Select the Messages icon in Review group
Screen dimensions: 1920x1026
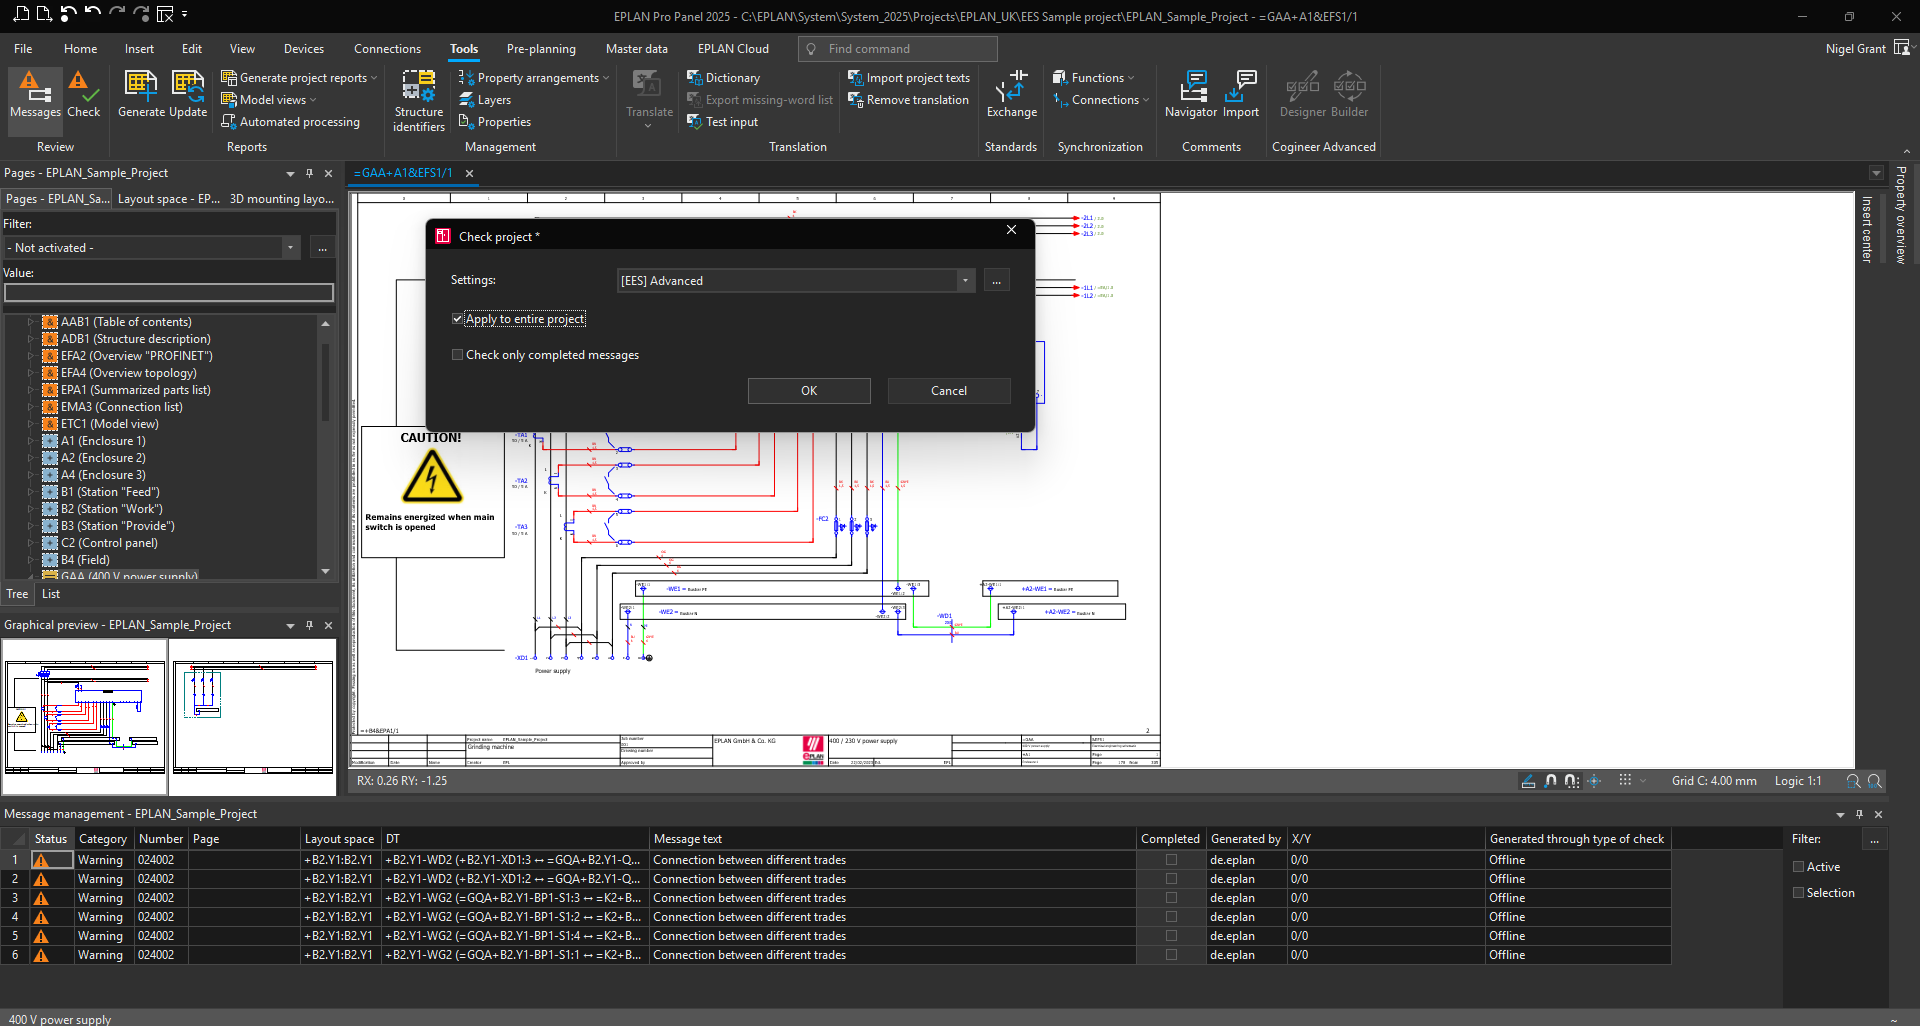tap(34, 95)
